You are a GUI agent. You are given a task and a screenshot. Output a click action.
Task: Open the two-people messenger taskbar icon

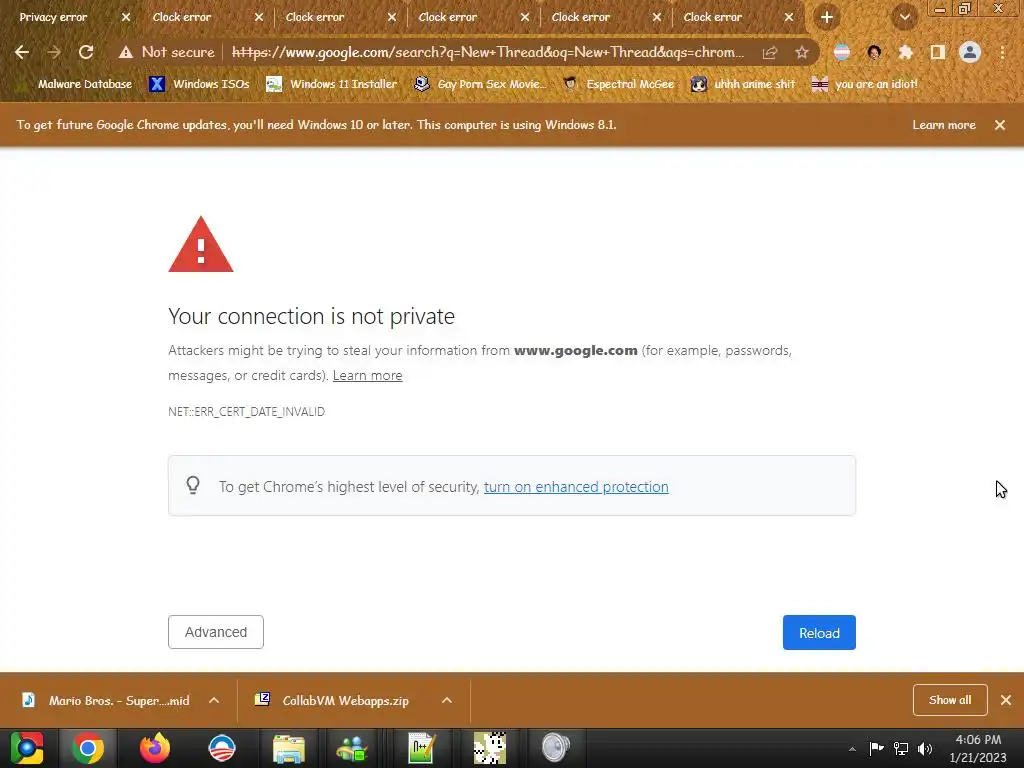click(351, 748)
